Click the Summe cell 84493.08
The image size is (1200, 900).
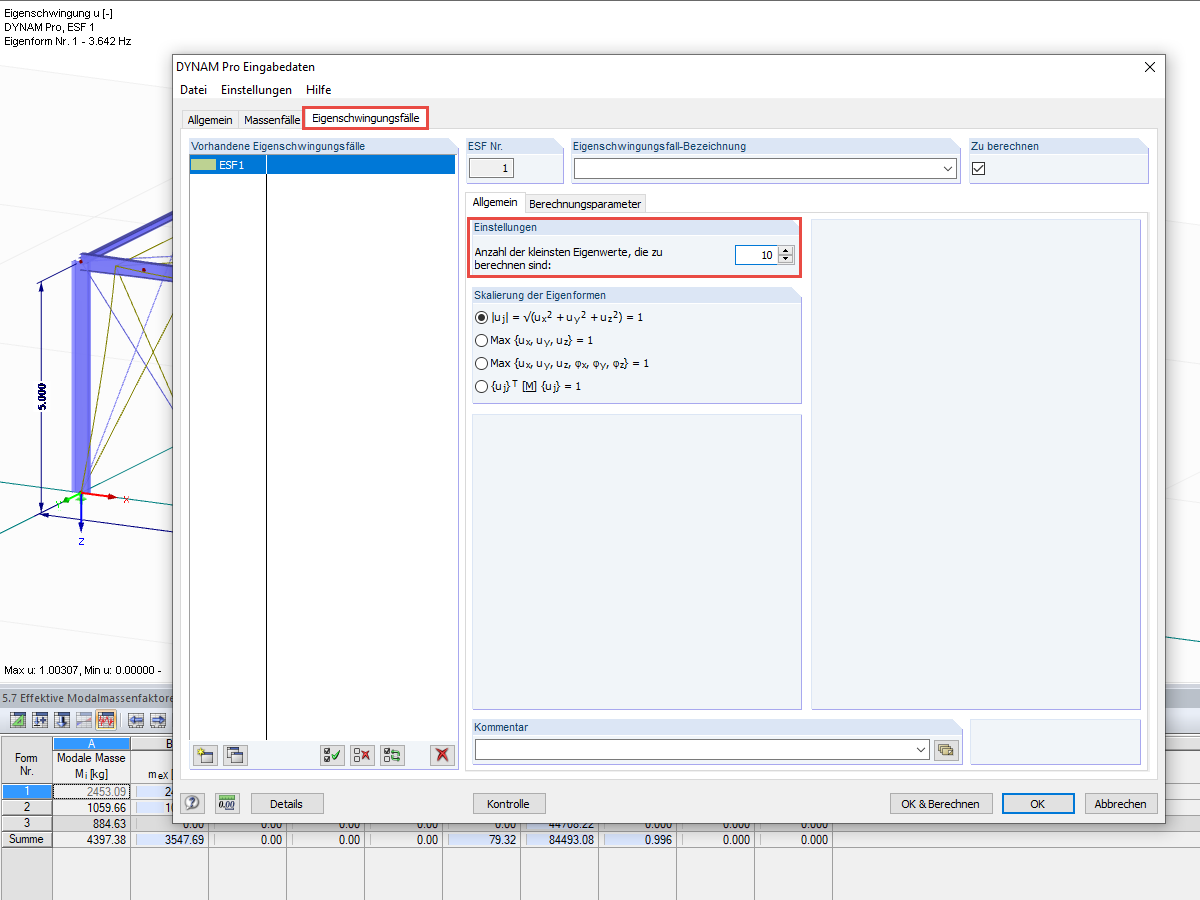pos(559,840)
